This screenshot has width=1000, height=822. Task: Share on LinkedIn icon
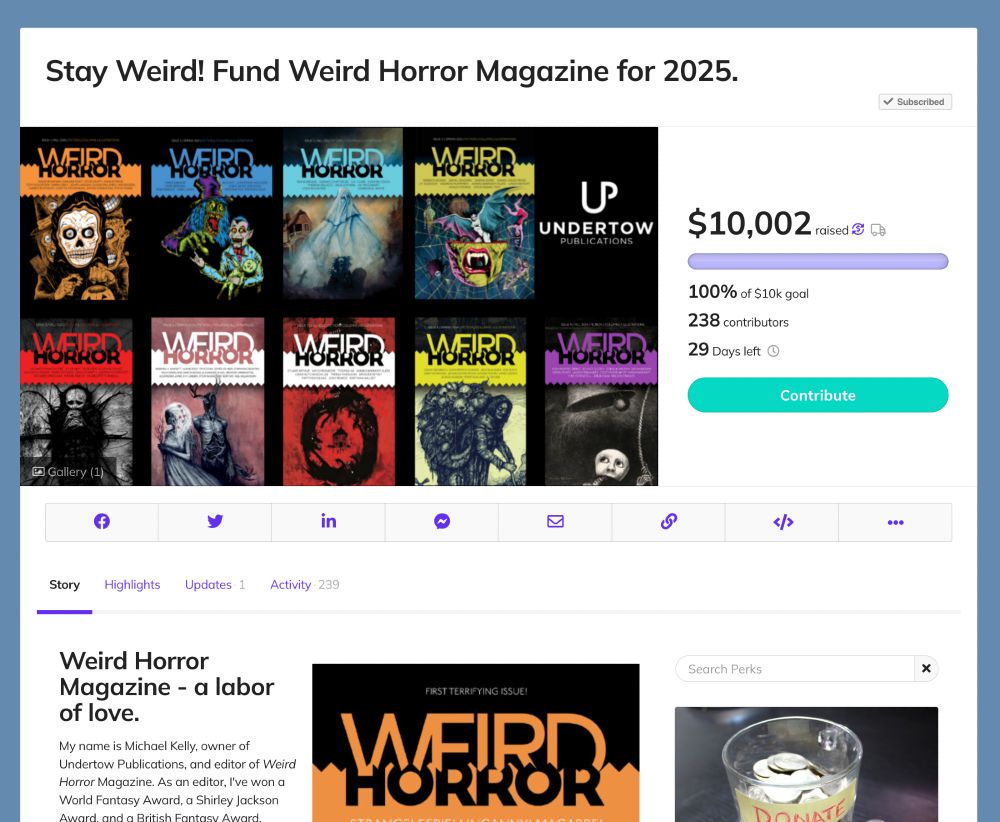pyautogui.click(x=328, y=522)
